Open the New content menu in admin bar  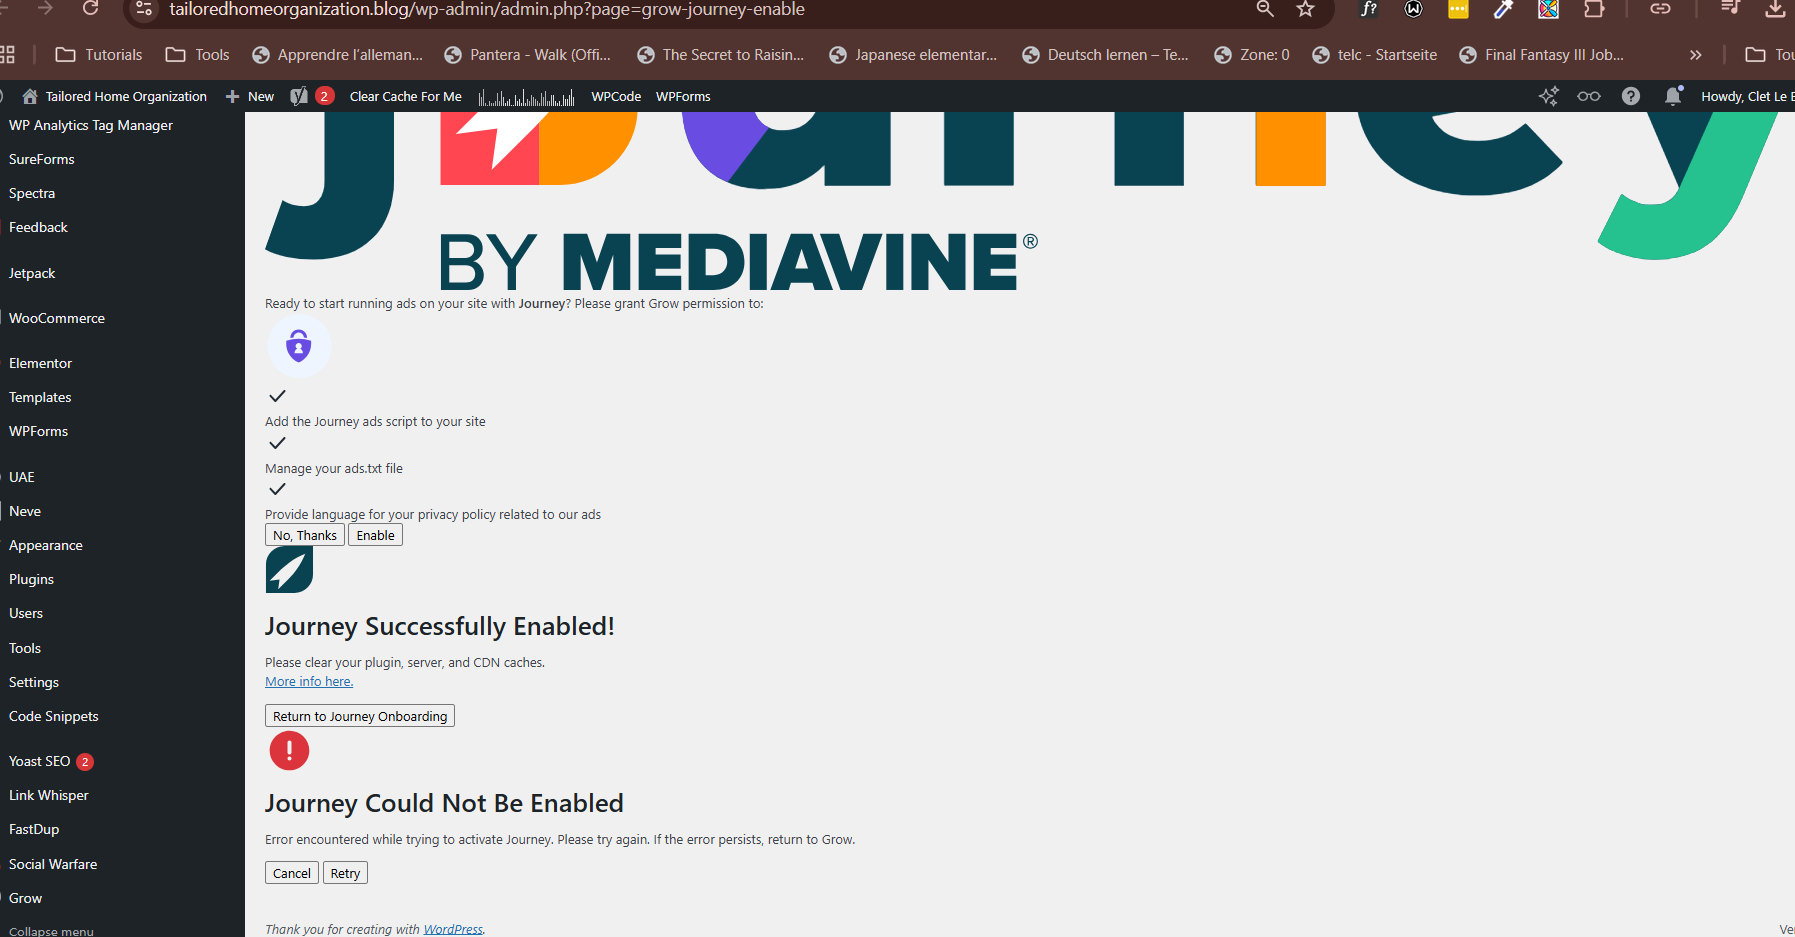tap(250, 96)
